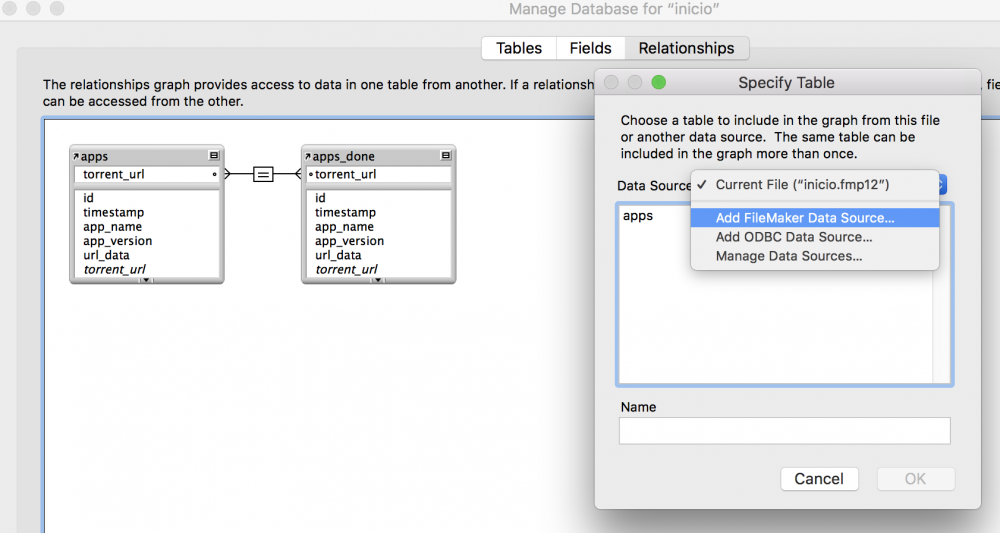Select the timestamp field in apps_done table
Screen dimensions: 1000x533
[344, 213]
